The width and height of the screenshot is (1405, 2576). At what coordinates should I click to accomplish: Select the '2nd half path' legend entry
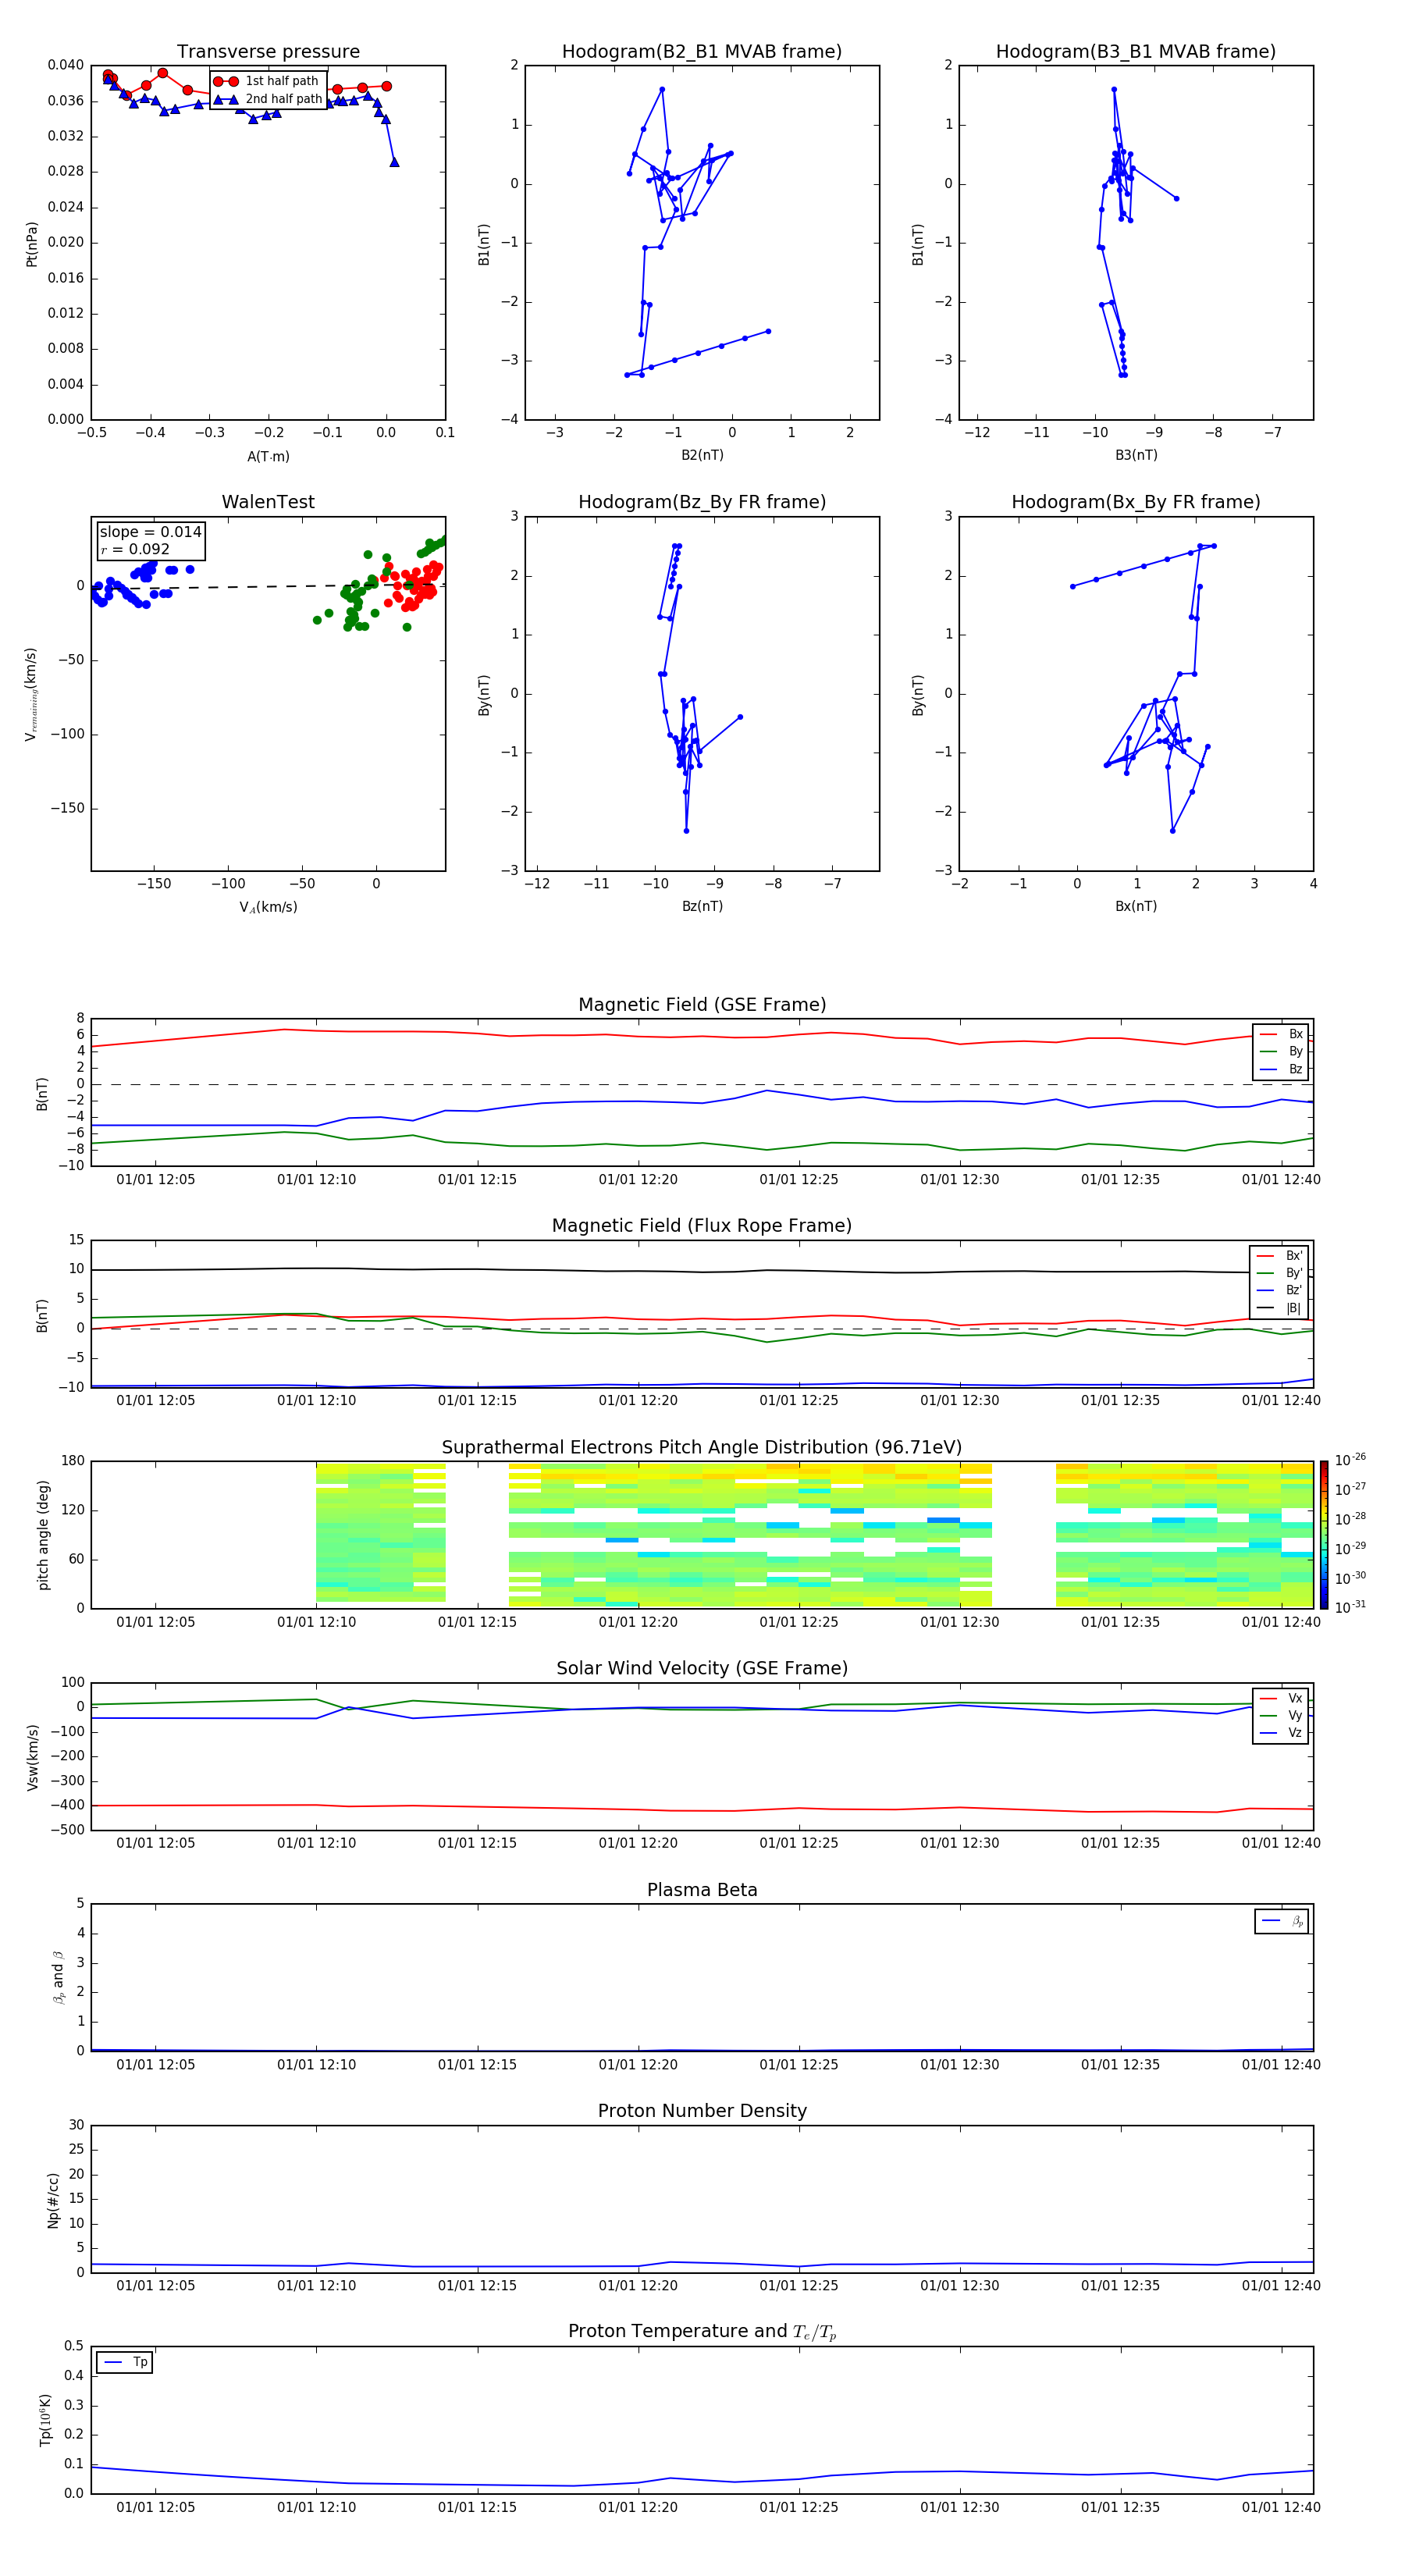tap(268, 99)
